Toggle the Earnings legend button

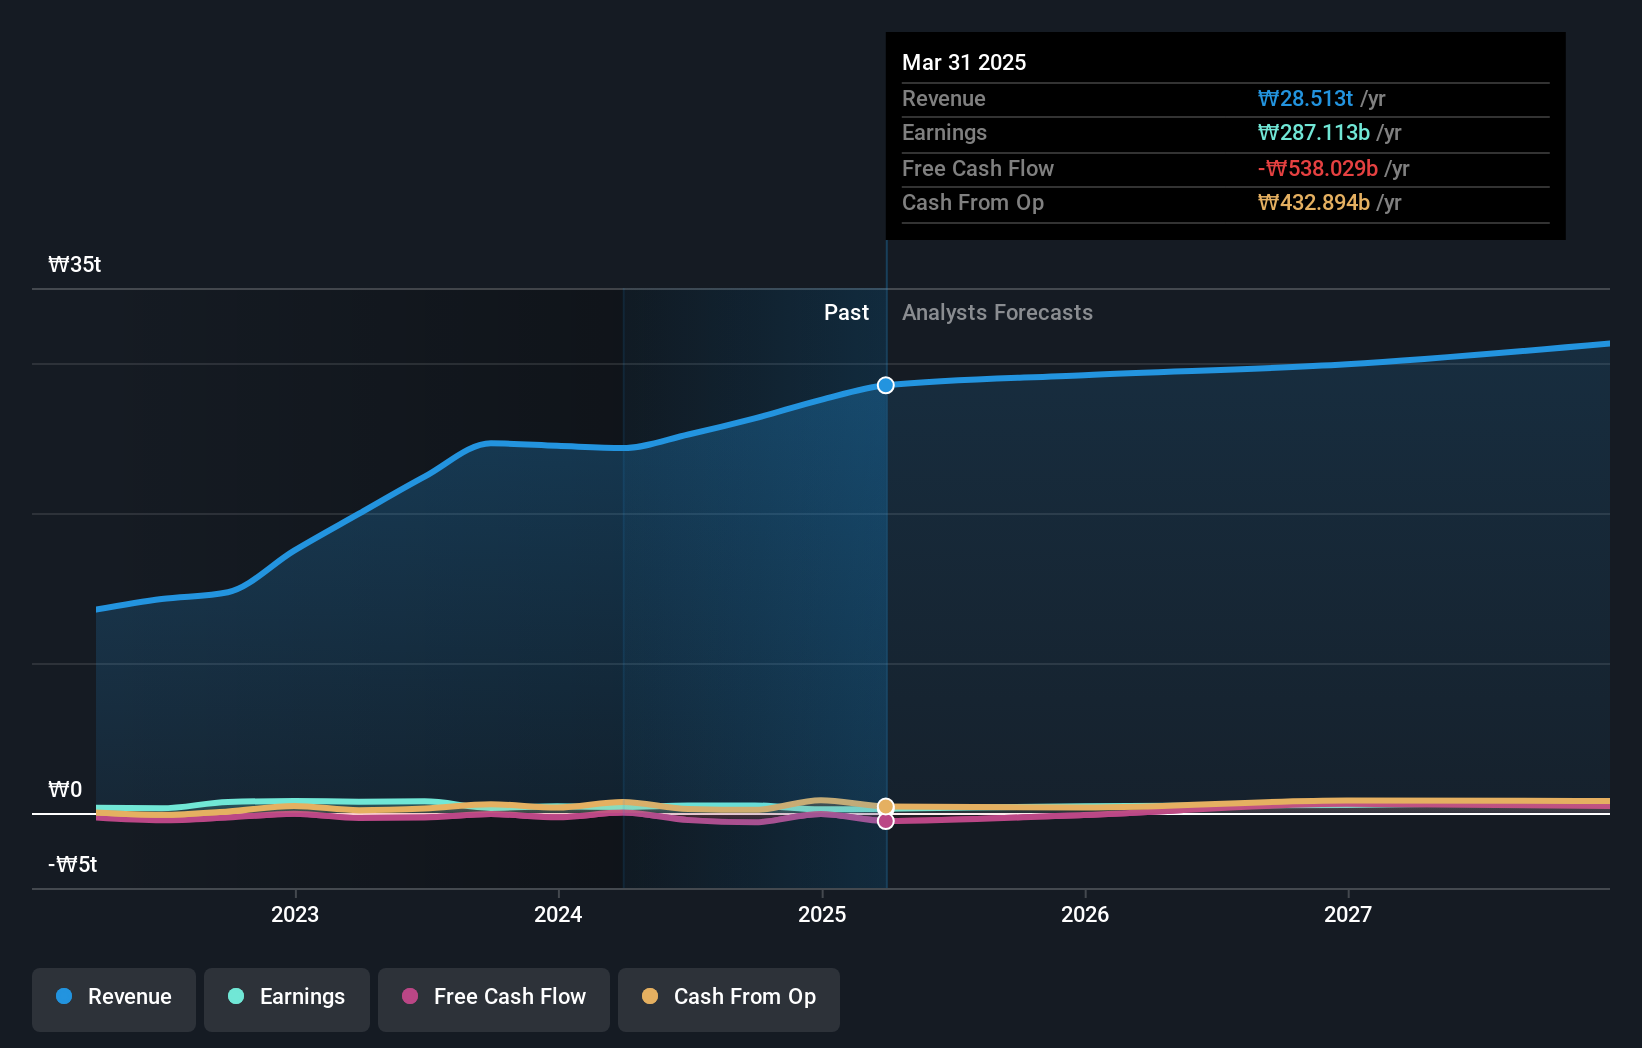pyautogui.click(x=287, y=999)
